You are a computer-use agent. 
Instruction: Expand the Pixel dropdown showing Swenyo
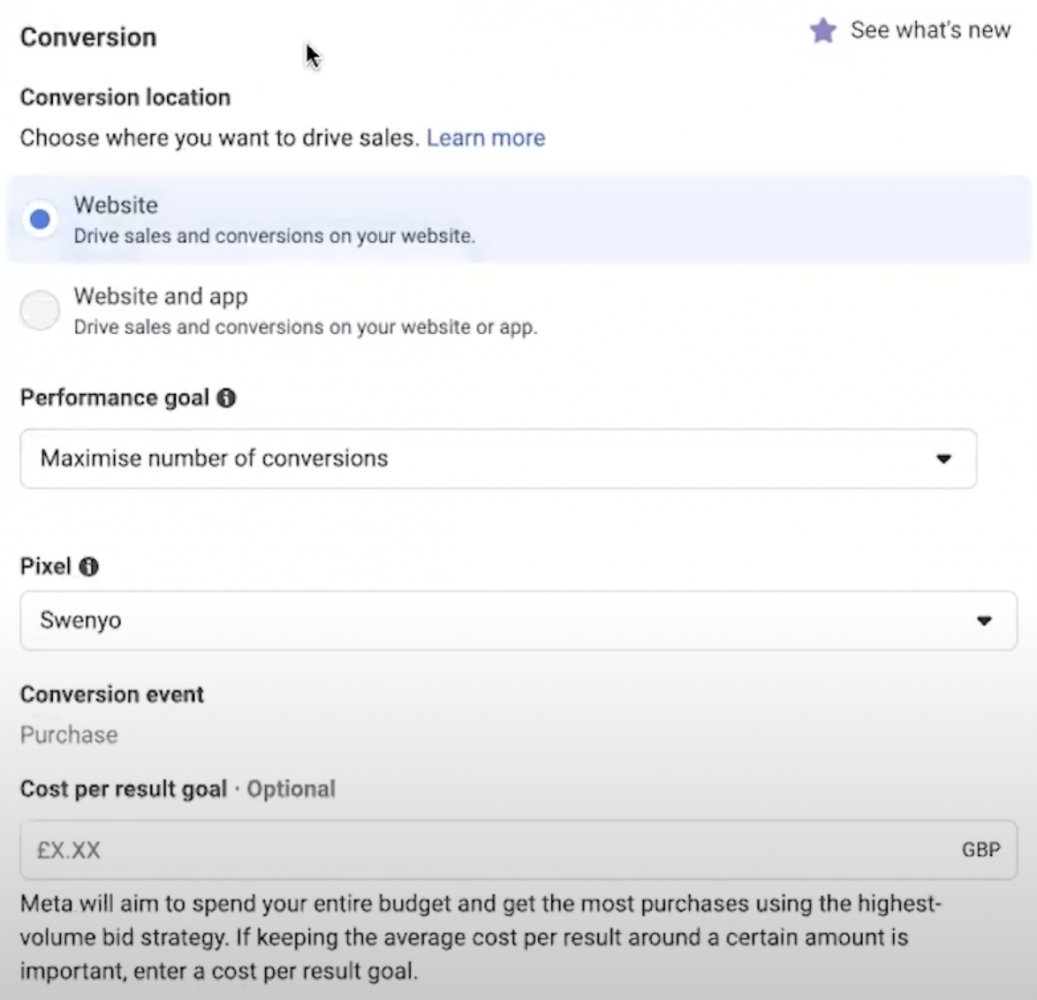(x=518, y=620)
